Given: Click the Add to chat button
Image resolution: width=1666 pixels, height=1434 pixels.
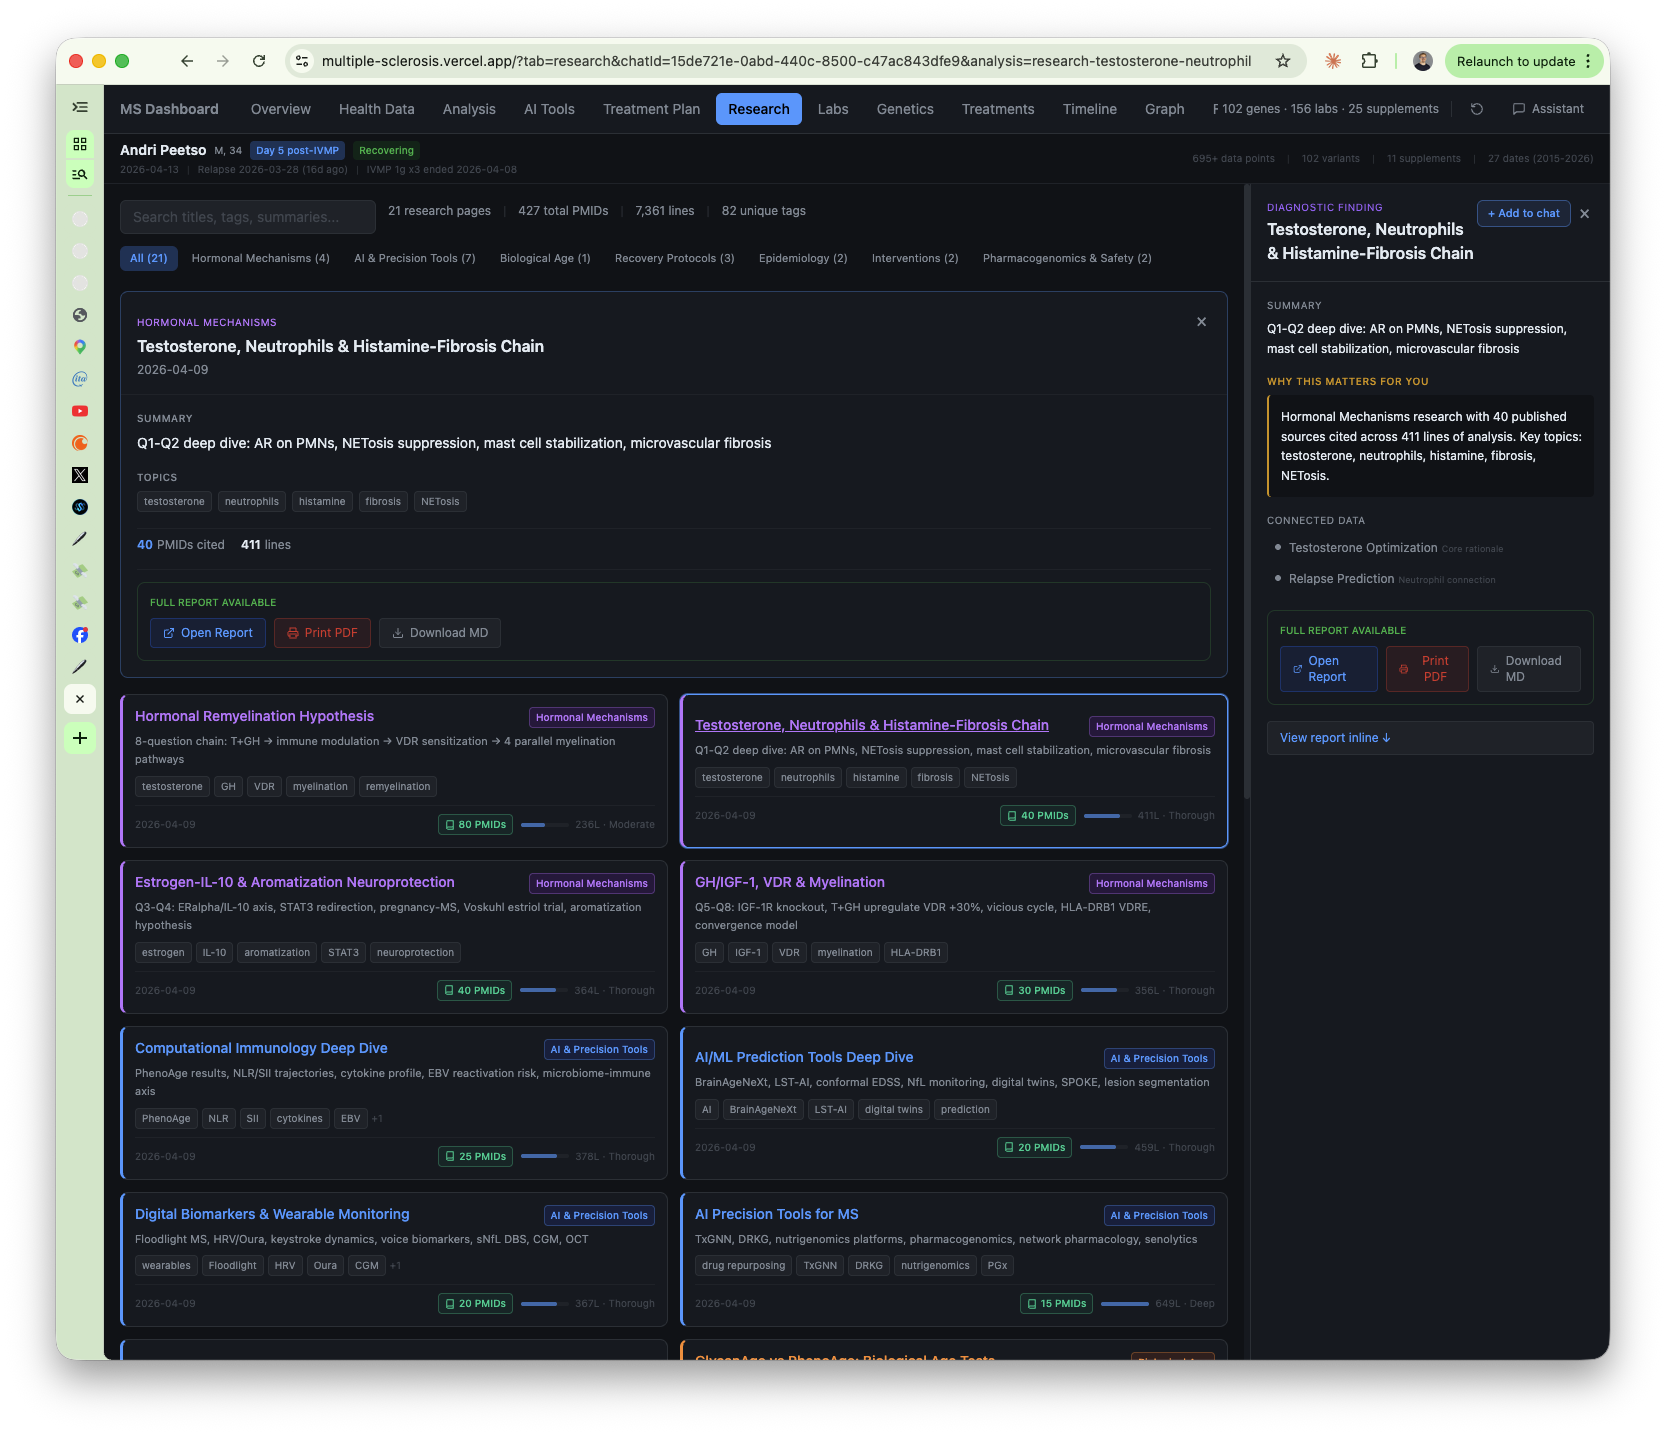Looking at the screenshot, I should 1523,213.
